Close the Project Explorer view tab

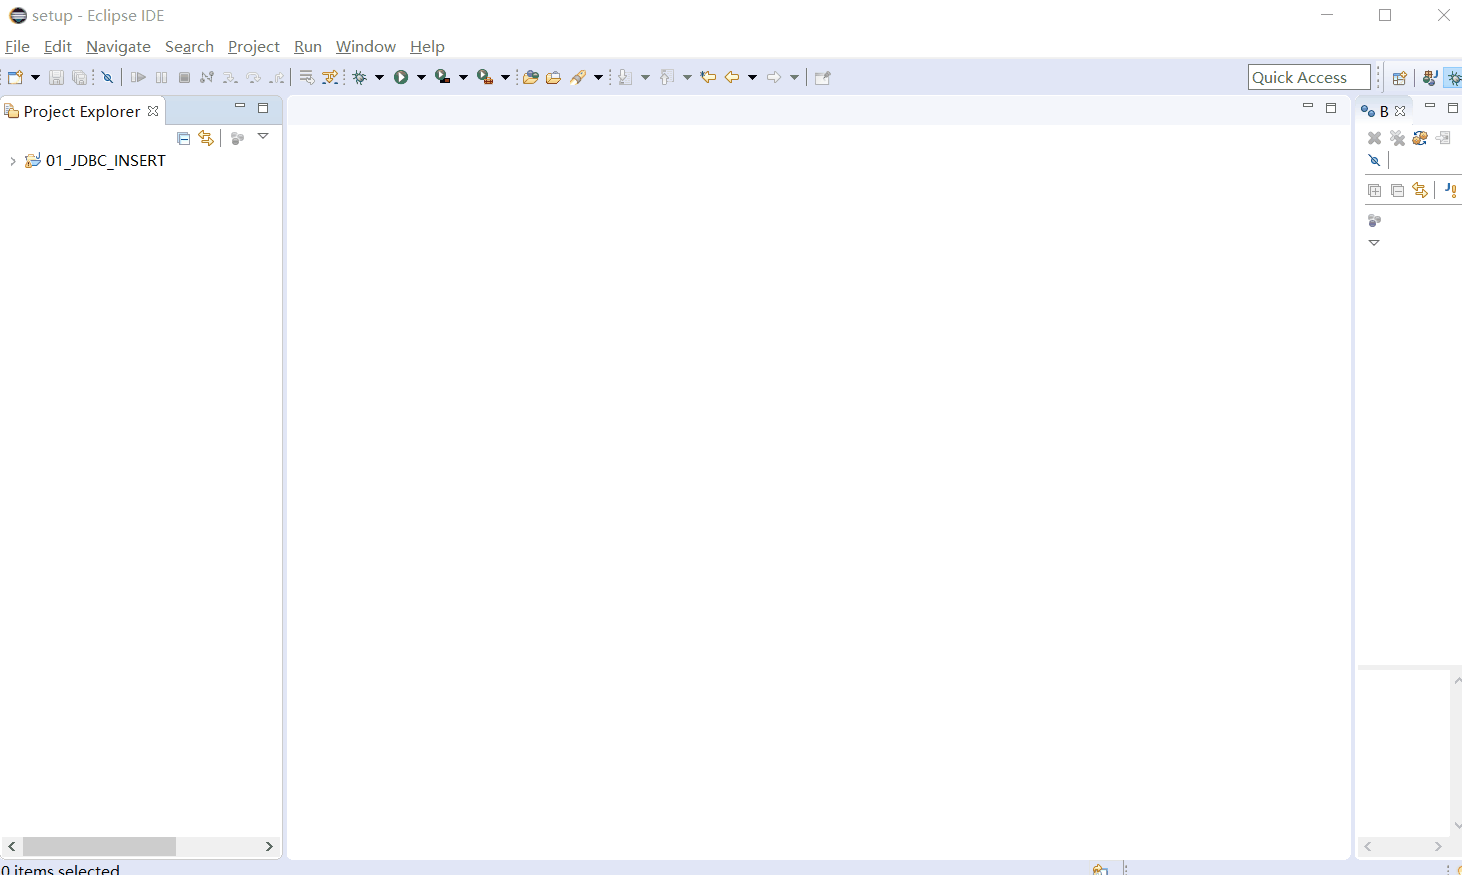(153, 111)
